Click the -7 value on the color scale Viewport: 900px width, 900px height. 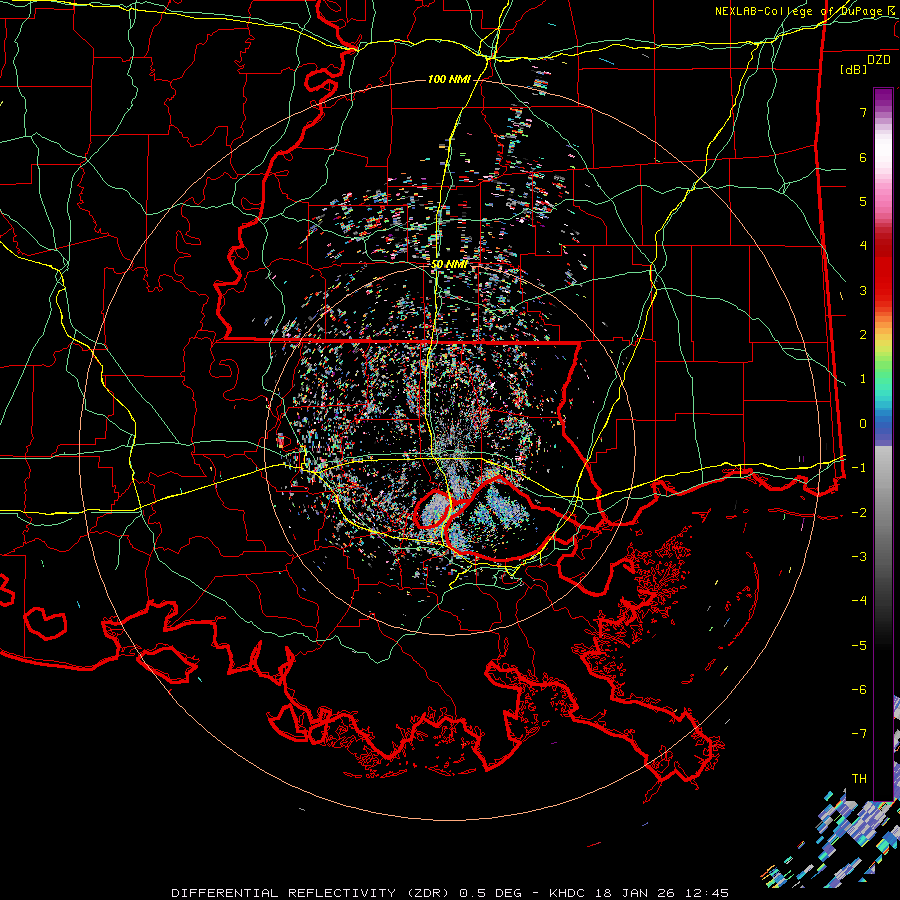pyautogui.click(x=859, y=734)
